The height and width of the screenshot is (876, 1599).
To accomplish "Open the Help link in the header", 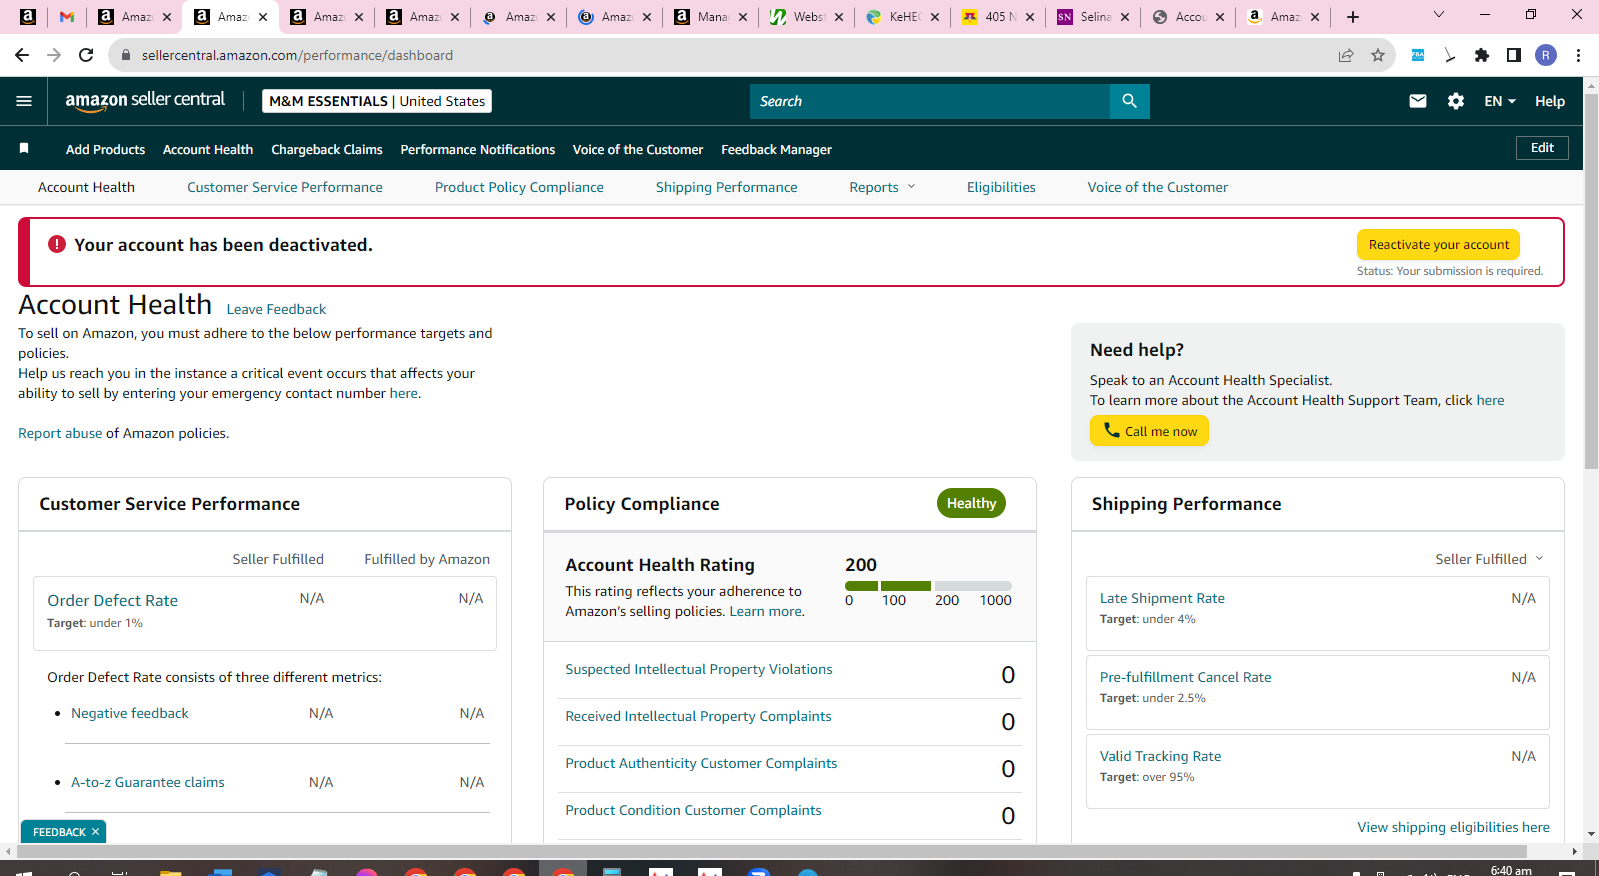I will [1550, 101].
